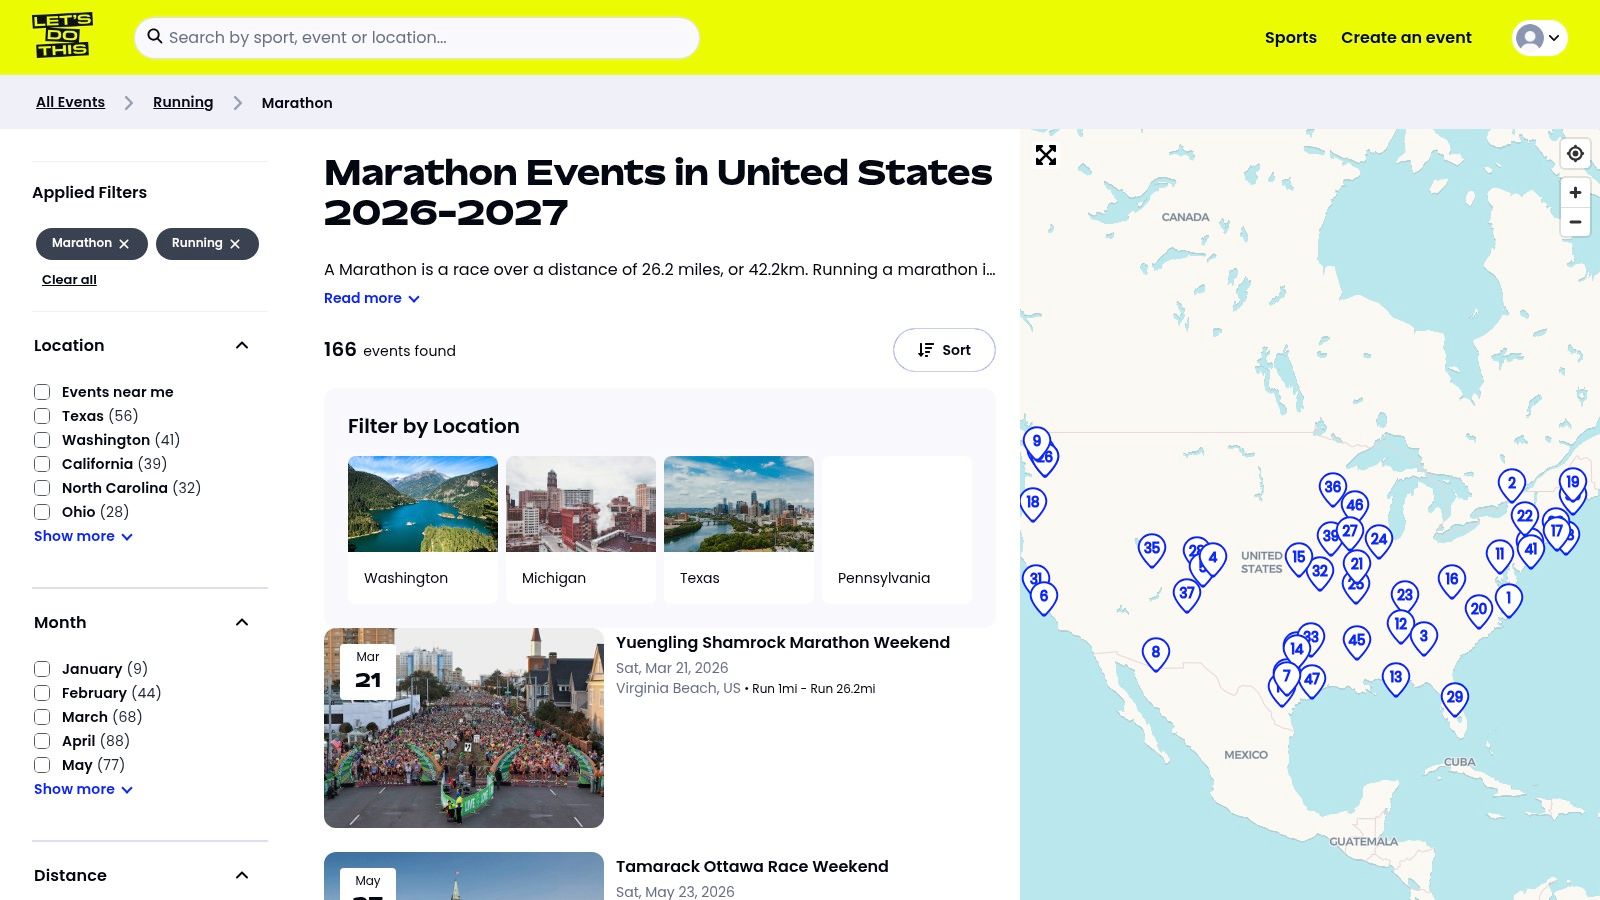Go to Running in the breadcrumb
The height and width of the screenshot is (900, 1600).
(x=183, y=102)
